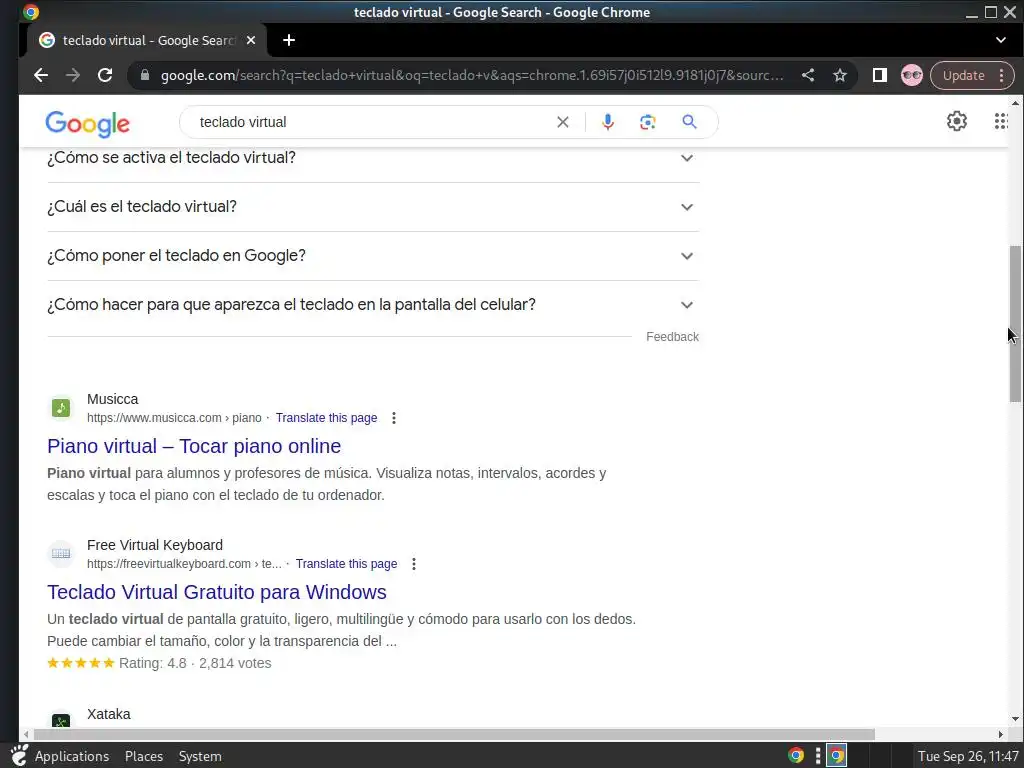The height and width of the screenshot is (768, 1024).
Task: Click the clock showing Tue Sep 26
Action: pos(968,756)
